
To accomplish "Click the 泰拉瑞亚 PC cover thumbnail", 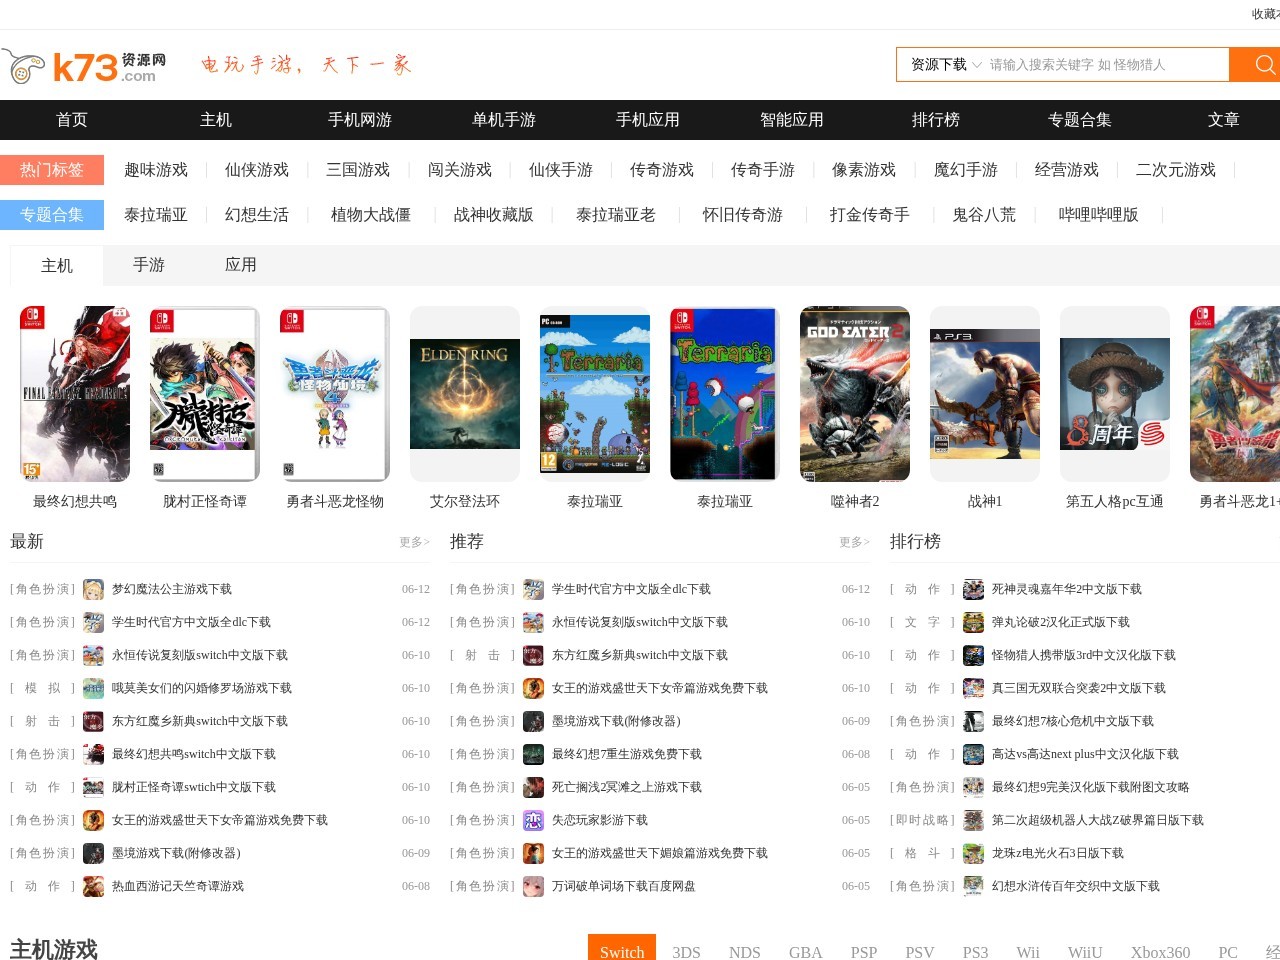I will 595,394.
